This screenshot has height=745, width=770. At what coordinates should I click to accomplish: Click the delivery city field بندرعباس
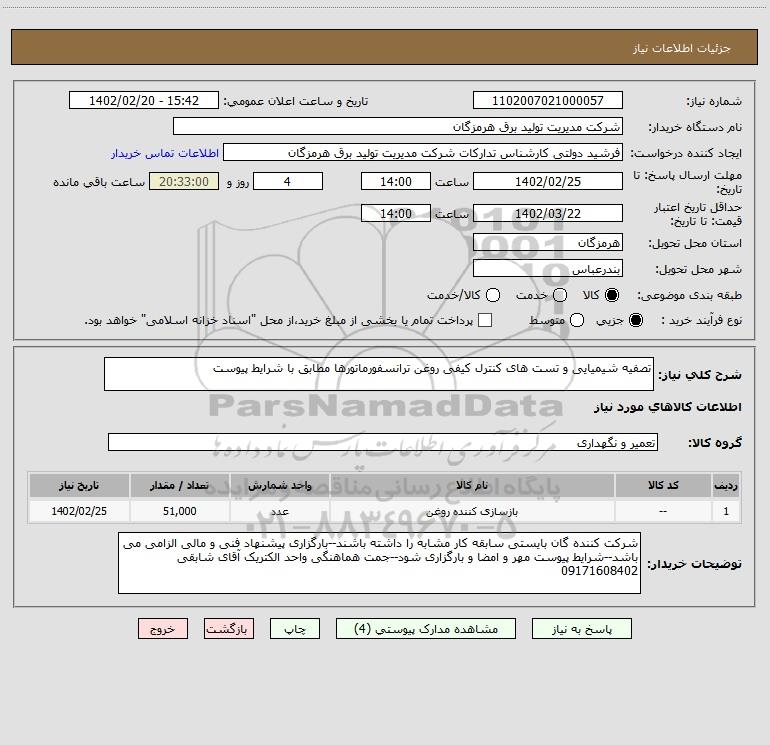548,269
